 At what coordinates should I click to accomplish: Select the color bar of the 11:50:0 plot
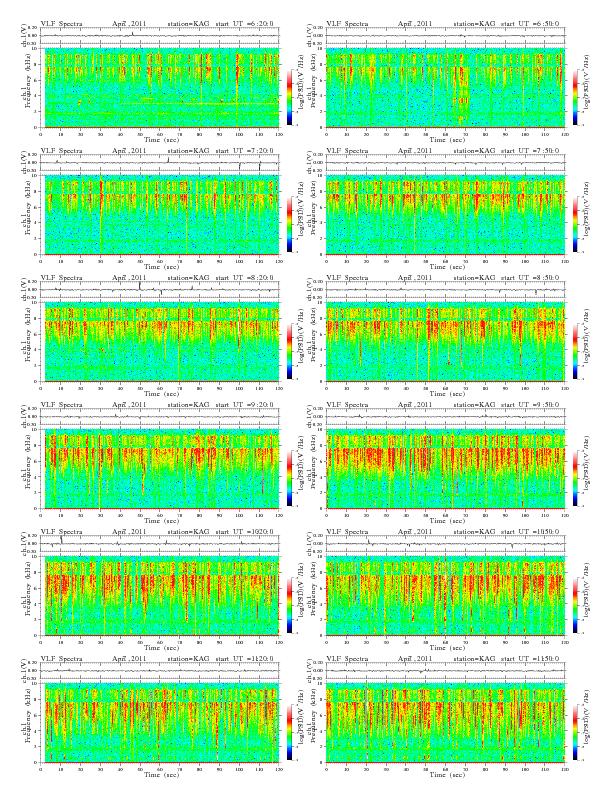click(x=576, y=732)
